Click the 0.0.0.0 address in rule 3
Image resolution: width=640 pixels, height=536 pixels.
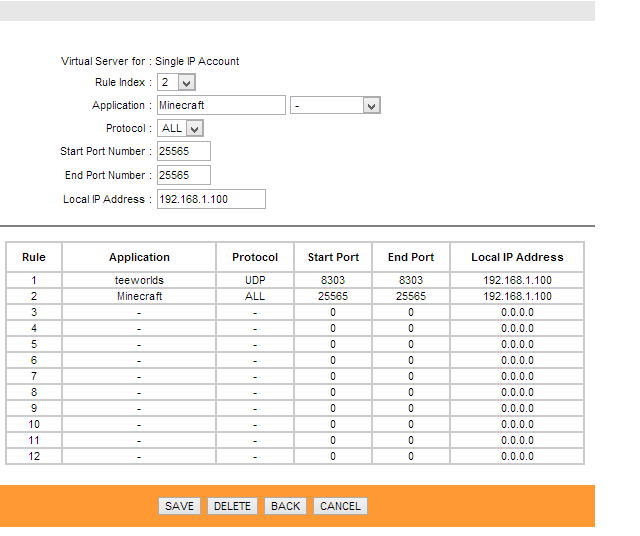tap(517, 312)
